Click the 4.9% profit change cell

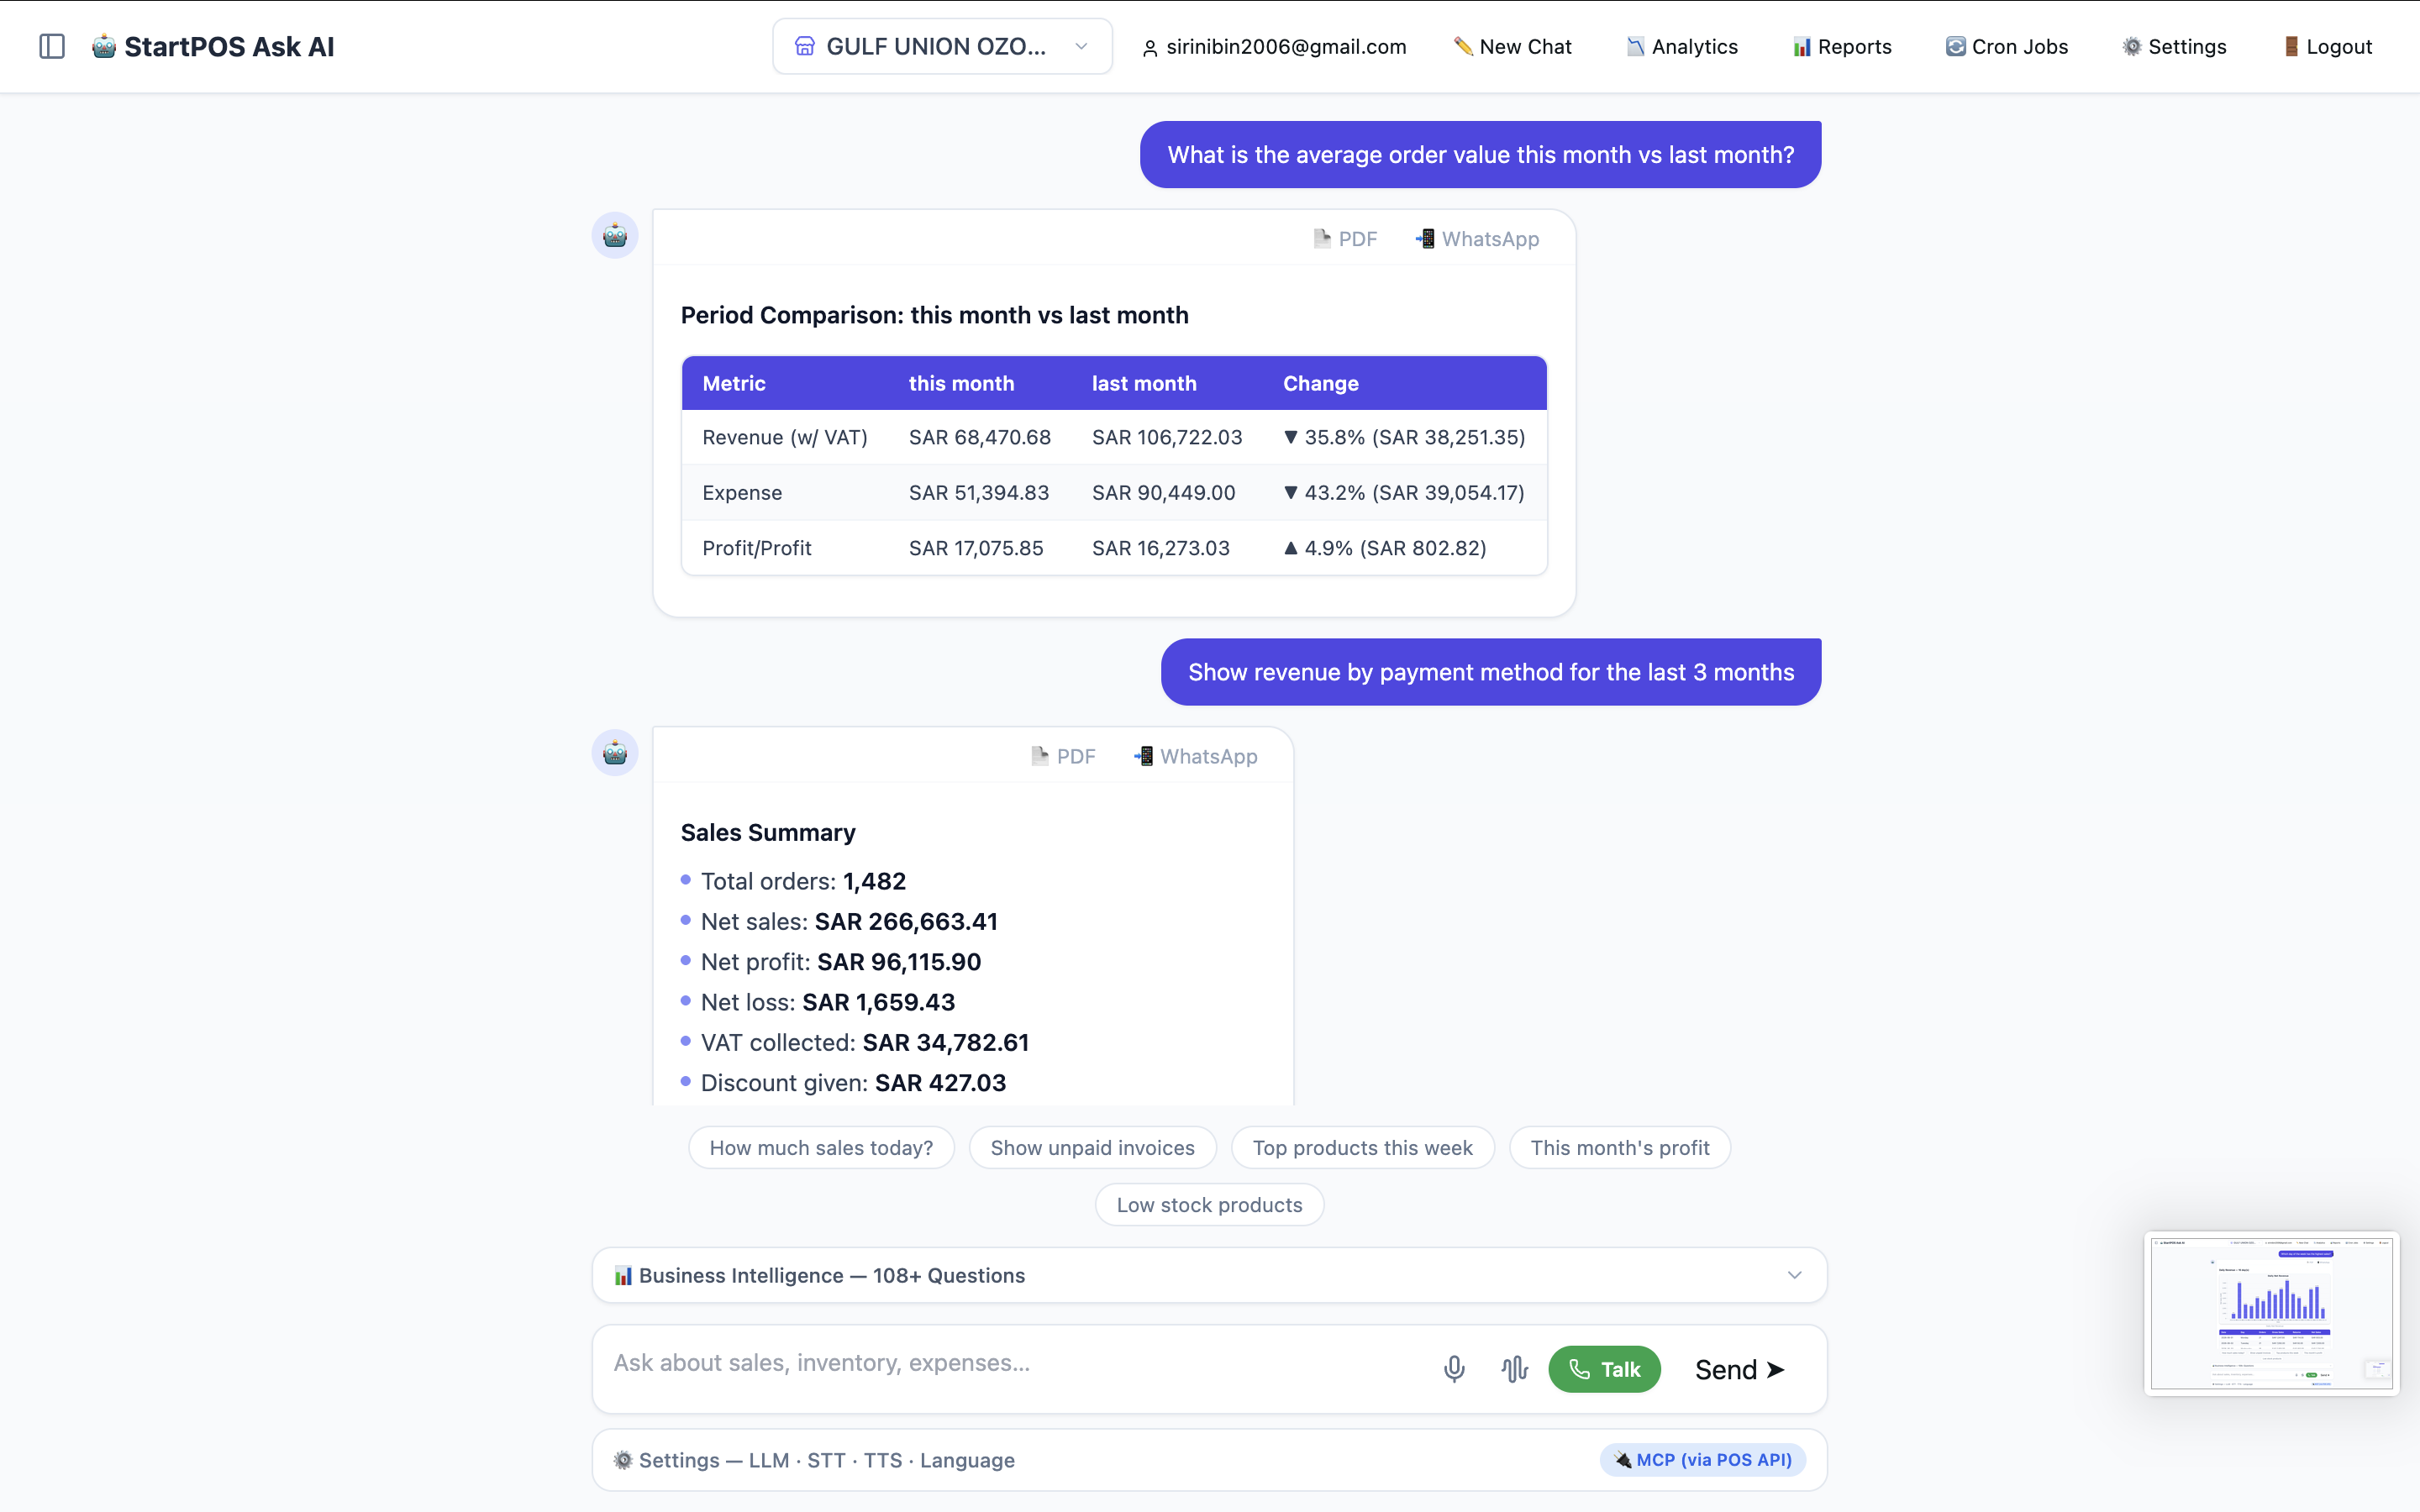1385,548
